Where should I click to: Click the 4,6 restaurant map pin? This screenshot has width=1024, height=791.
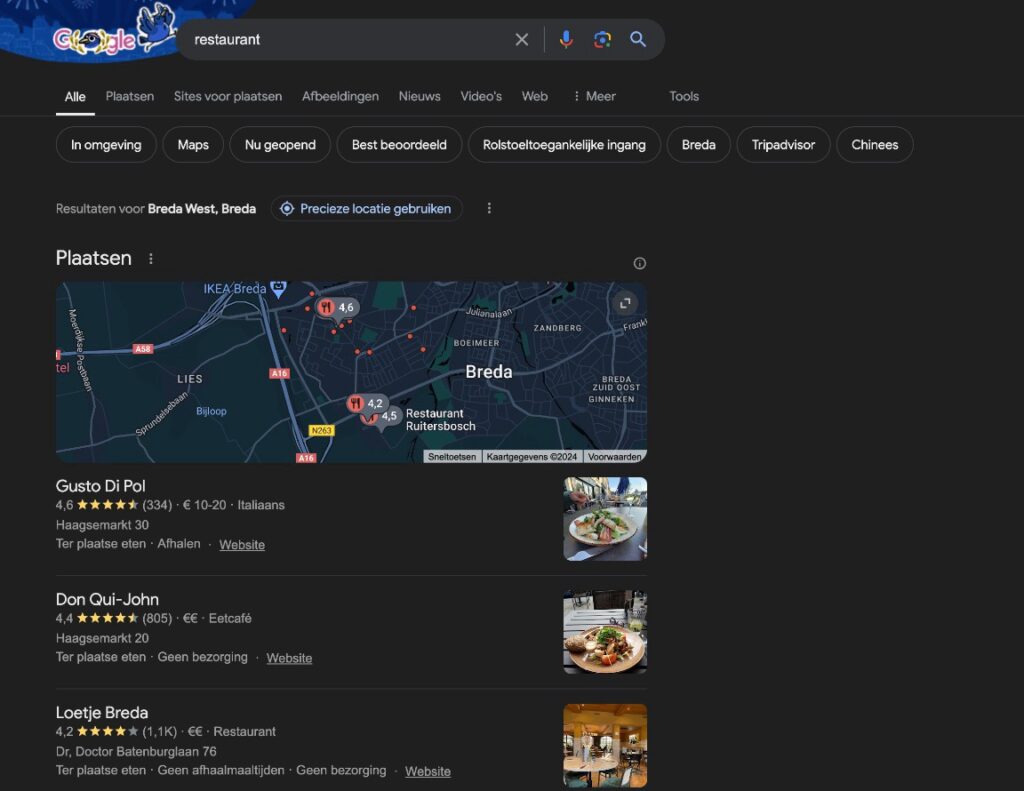tap(326, 307)
